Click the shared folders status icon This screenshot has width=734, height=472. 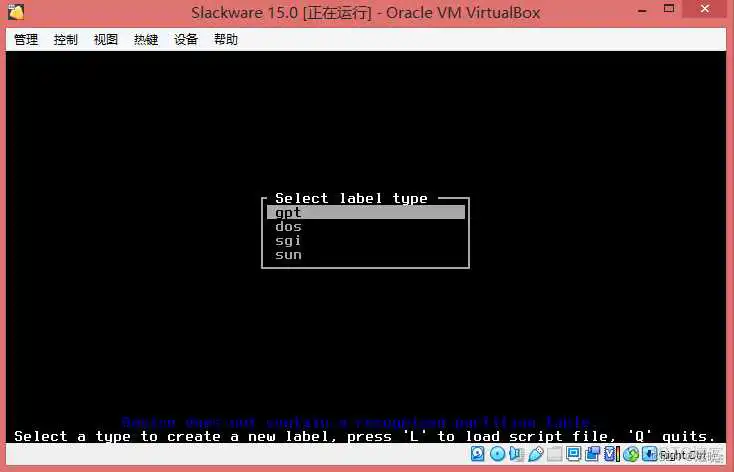pyautogui.click(x=555, y=453)
